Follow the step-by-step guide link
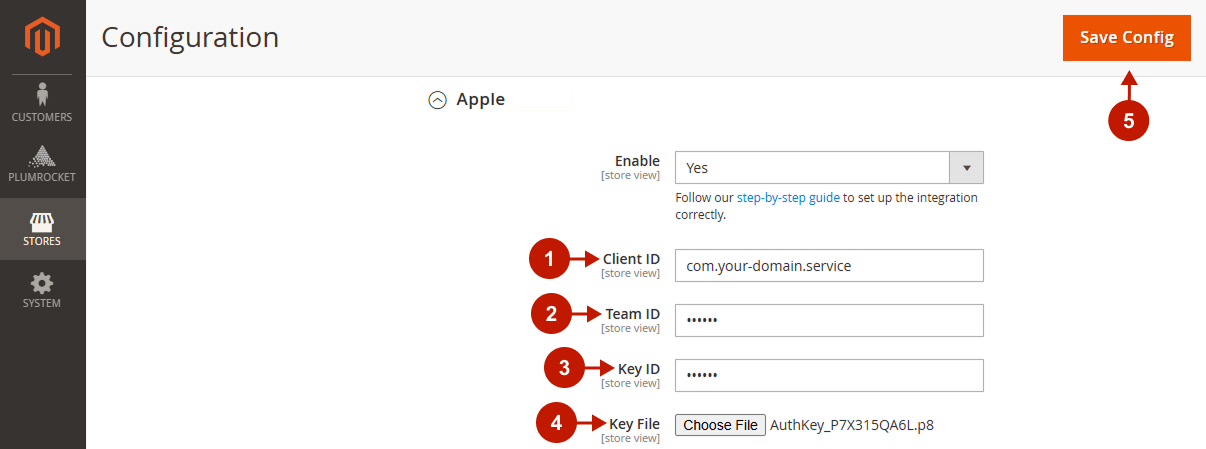Screen dimensions: 1206x449 click(788, 198)
